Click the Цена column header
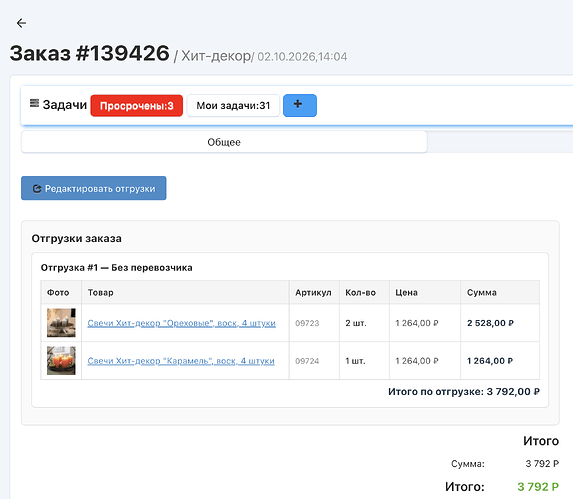The width and height of the screenshot is (573, 499). tap(406, 292)
